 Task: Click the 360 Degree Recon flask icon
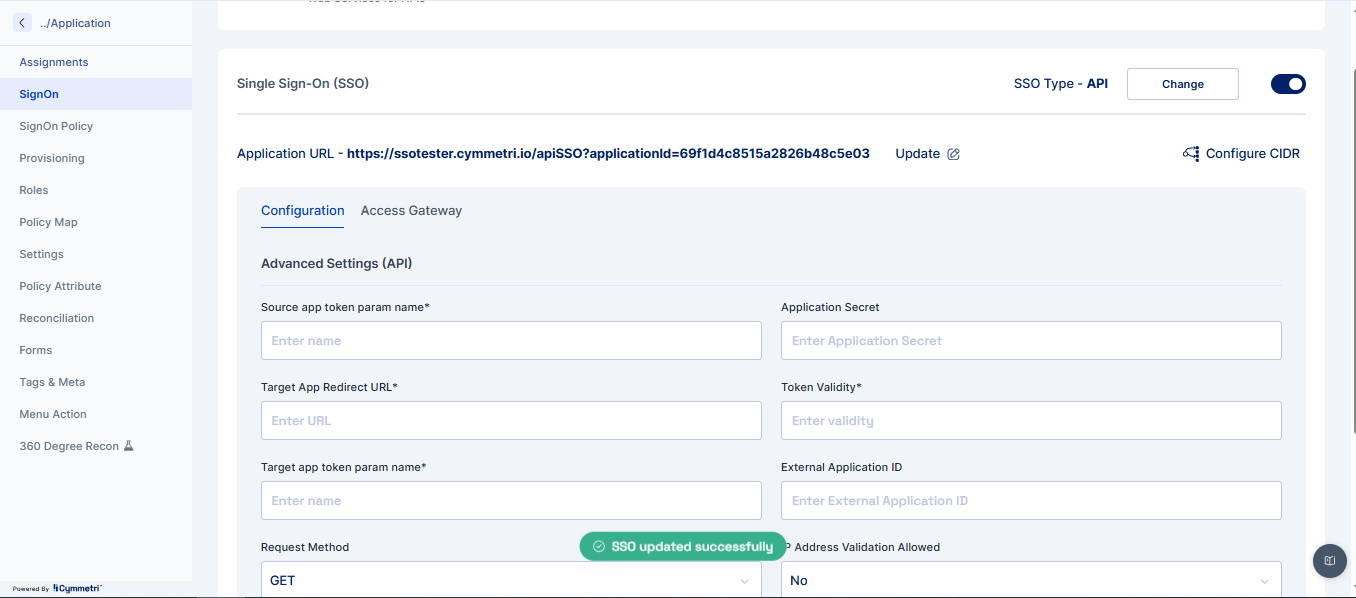click(128, 446)
